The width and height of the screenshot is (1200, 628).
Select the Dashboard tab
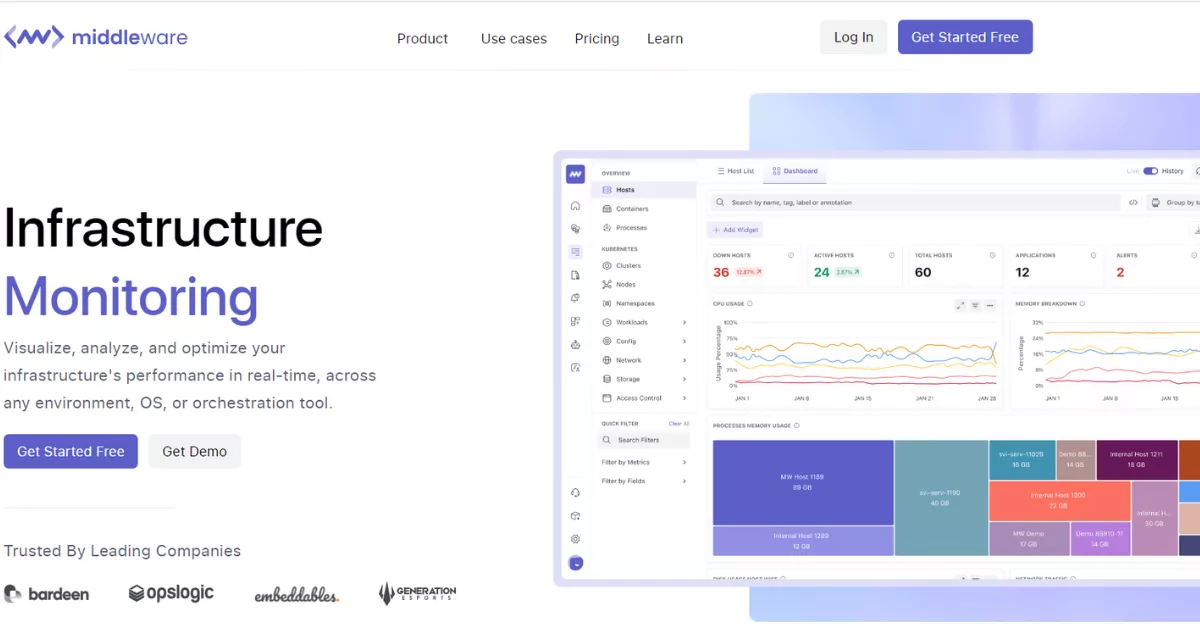pyautogui.click(x=795, y=172)
